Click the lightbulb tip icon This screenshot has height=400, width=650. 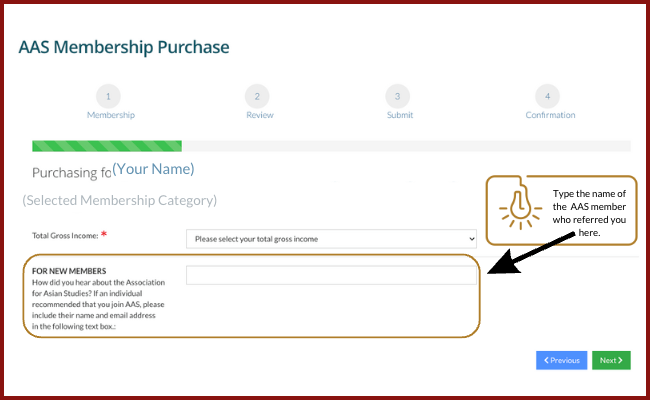tap(520, 209)
